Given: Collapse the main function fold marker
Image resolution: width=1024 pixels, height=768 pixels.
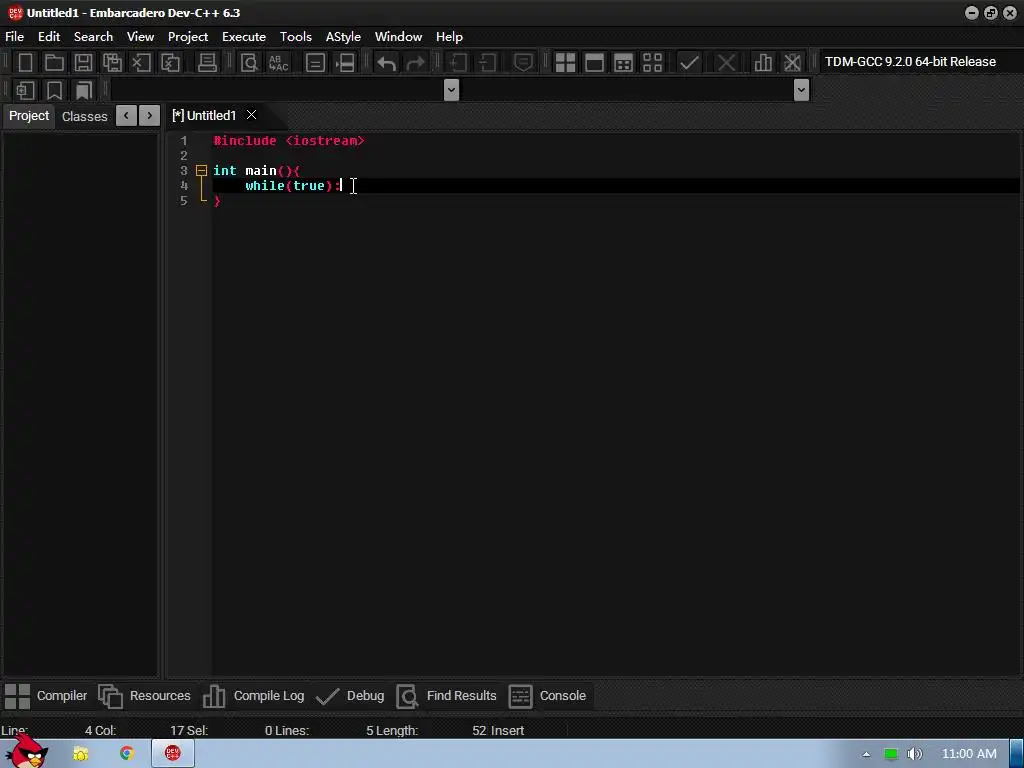Looking at the screenshot, I should point(201,170).
